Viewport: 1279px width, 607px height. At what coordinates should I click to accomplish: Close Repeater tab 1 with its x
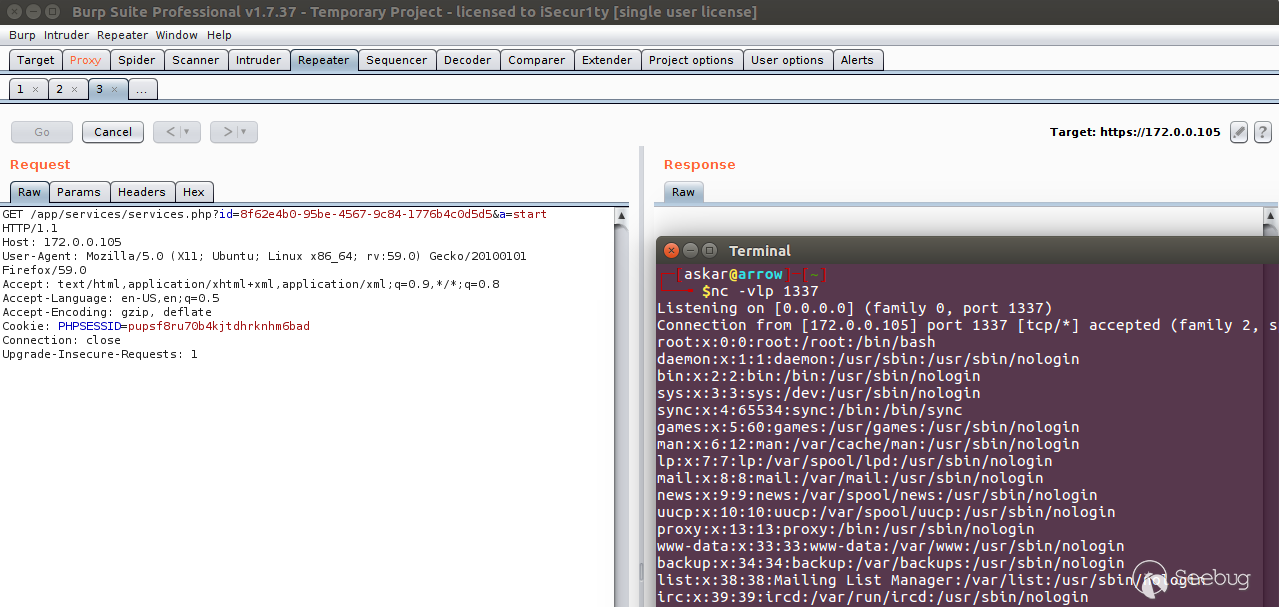35,89
